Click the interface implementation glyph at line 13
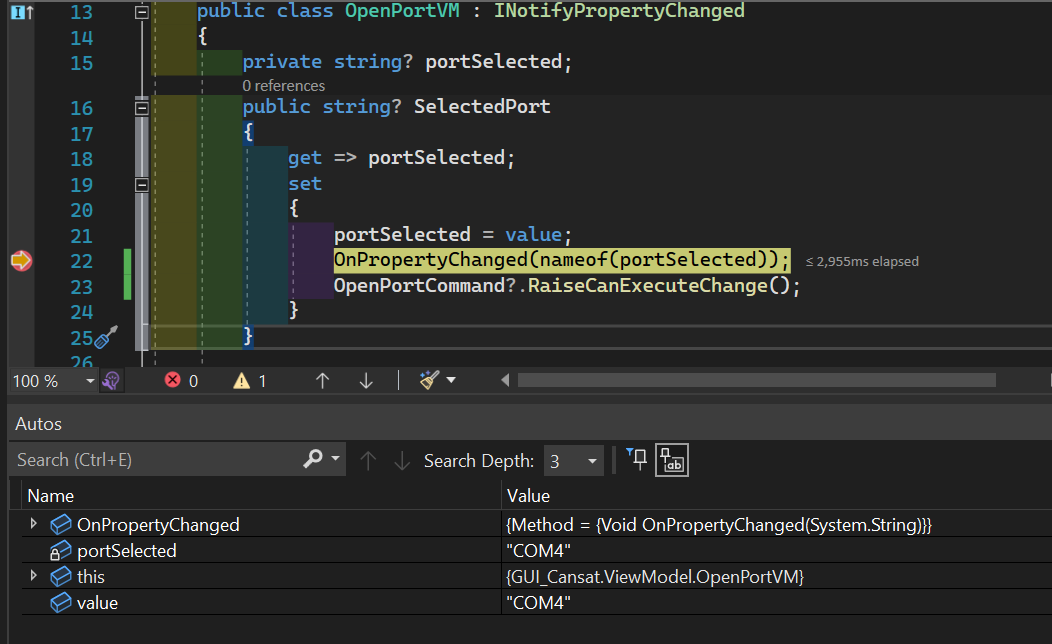This screenshot has height=644, width=1052. click(x=22, y=12)
